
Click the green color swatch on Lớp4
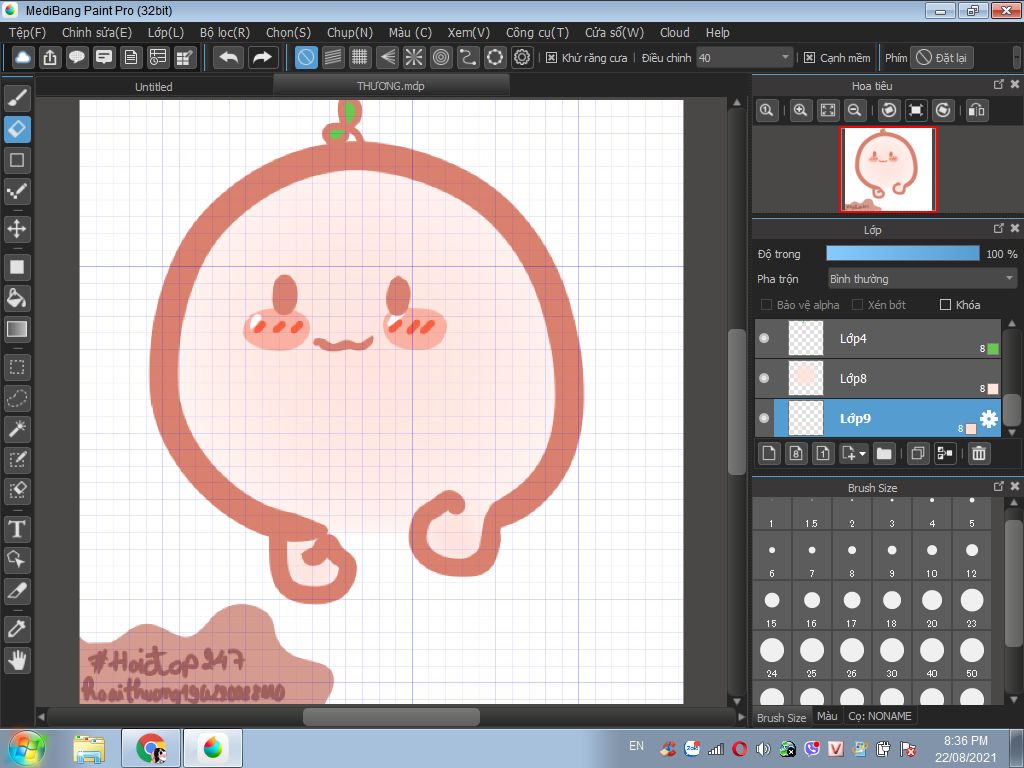993,349
